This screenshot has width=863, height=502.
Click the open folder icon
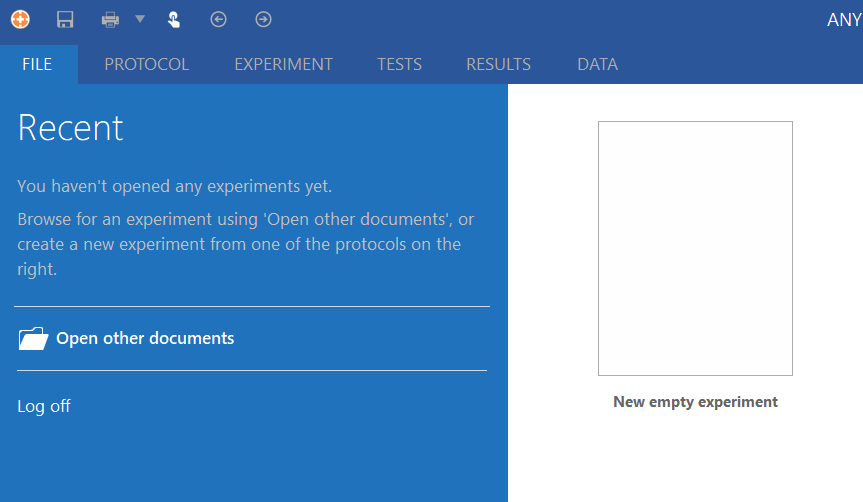pyautogui.click(x=33, y=339)
